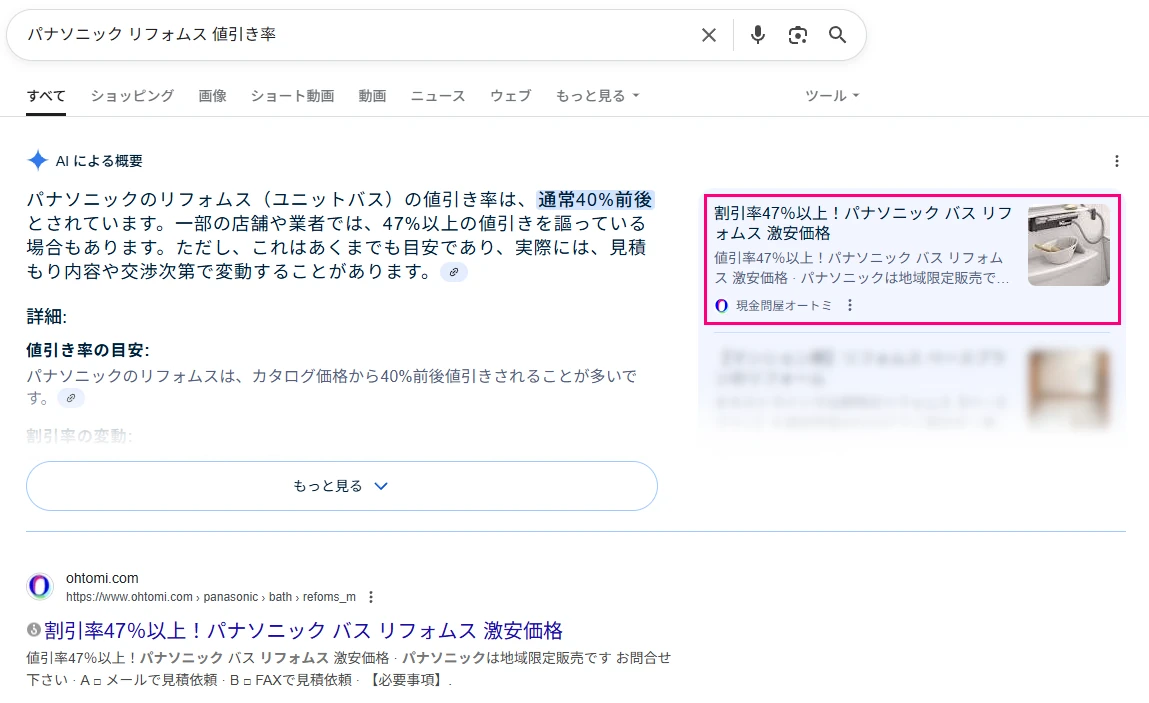Clear the search query with X icon
Viewport: 1149px width, 703px height.
(709, 35)
